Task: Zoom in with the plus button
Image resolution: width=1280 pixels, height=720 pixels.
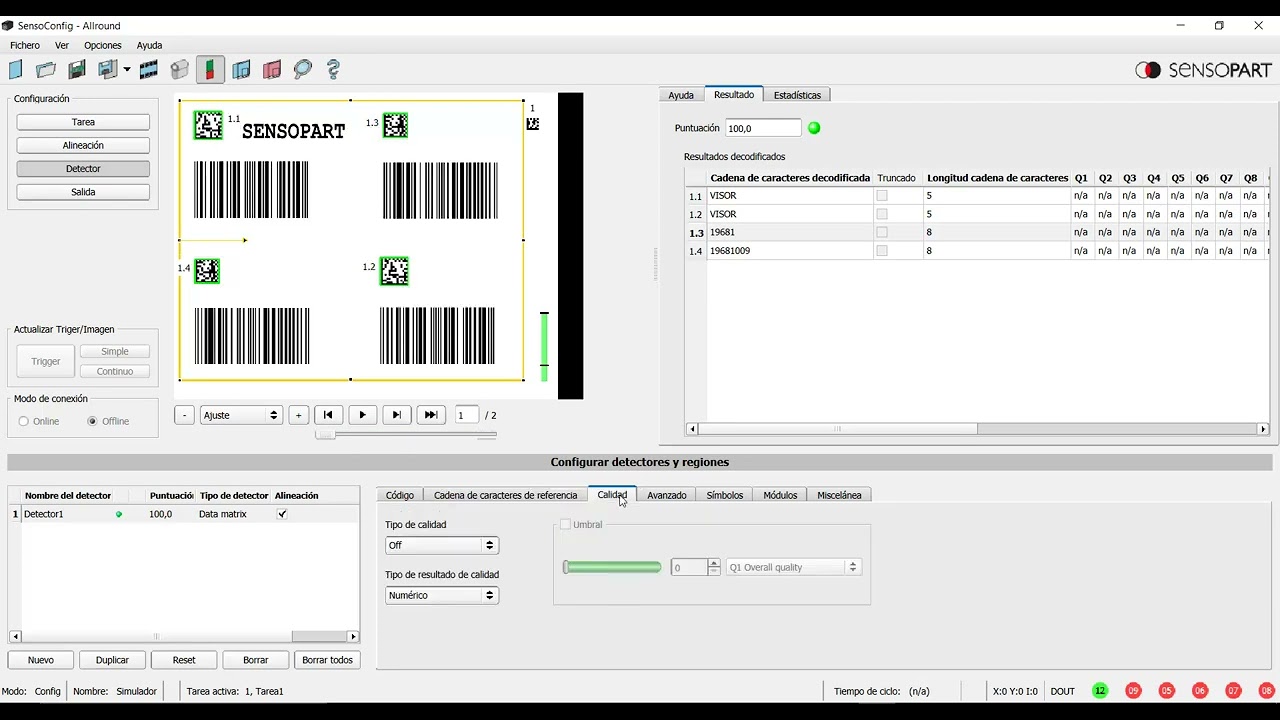Action: (x=298, y=415)
